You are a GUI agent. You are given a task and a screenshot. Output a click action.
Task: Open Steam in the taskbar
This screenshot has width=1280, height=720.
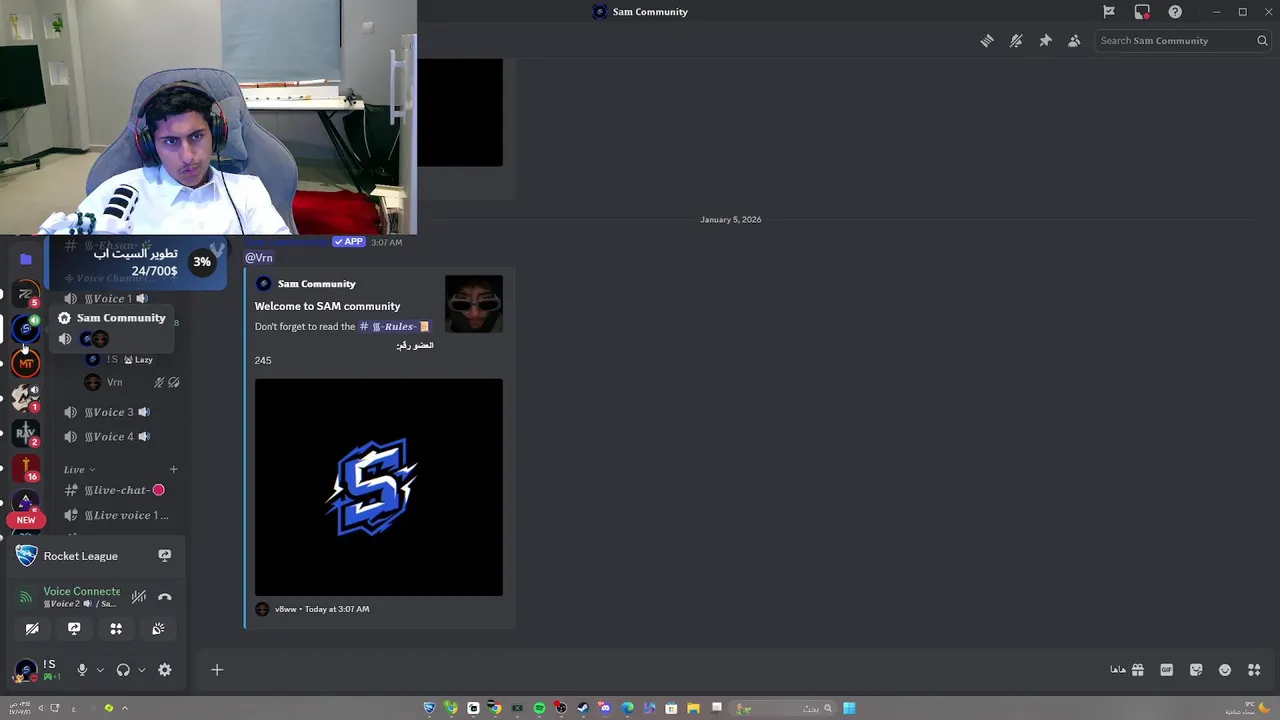point(583,708)
